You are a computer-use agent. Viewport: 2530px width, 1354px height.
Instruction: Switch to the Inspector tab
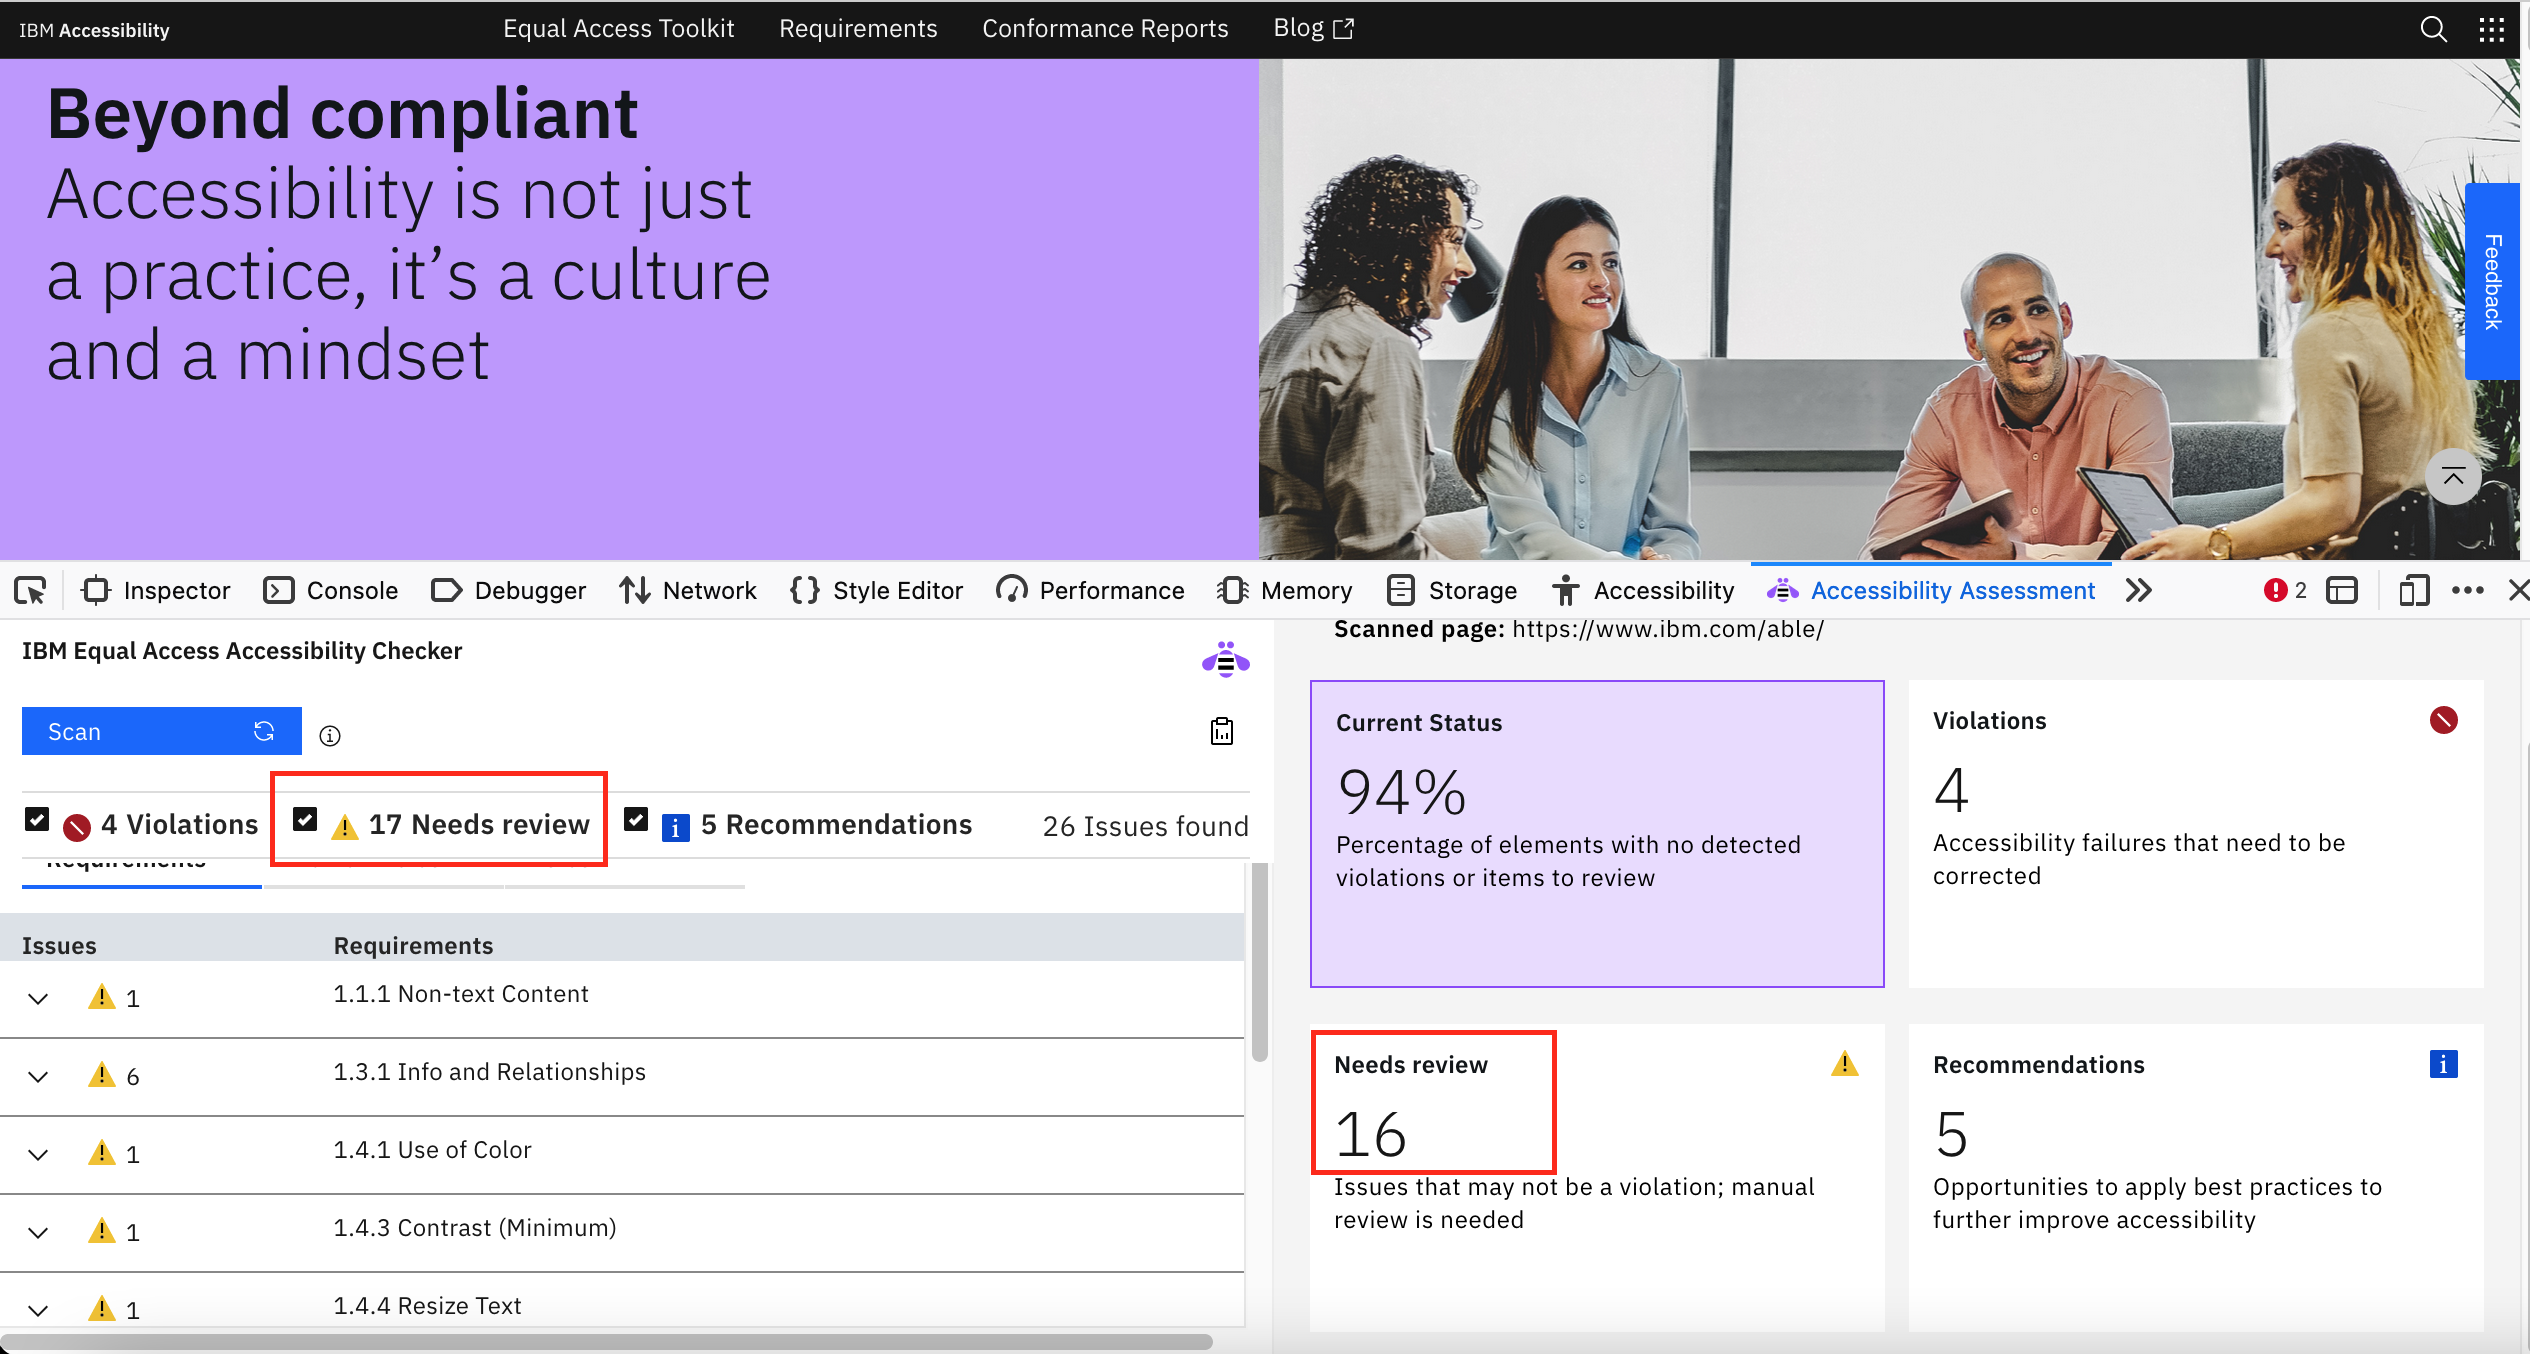pyautogui.click(x=156, y=590)
